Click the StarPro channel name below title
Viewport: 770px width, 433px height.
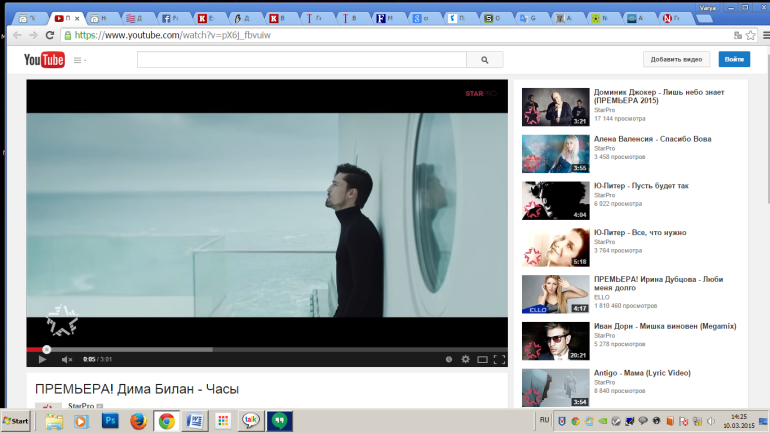pyautogui.click(x=81, y=406)
